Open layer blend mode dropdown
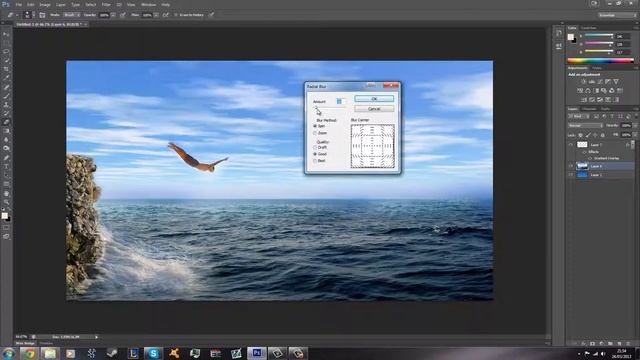 (x=585, y=126)
